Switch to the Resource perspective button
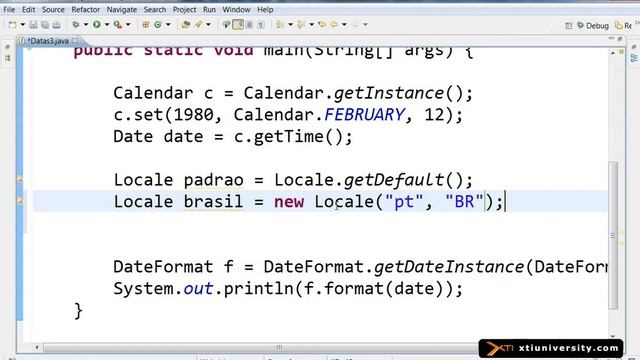The width and height of the screenshot is (640, 360). coord(623,26)
